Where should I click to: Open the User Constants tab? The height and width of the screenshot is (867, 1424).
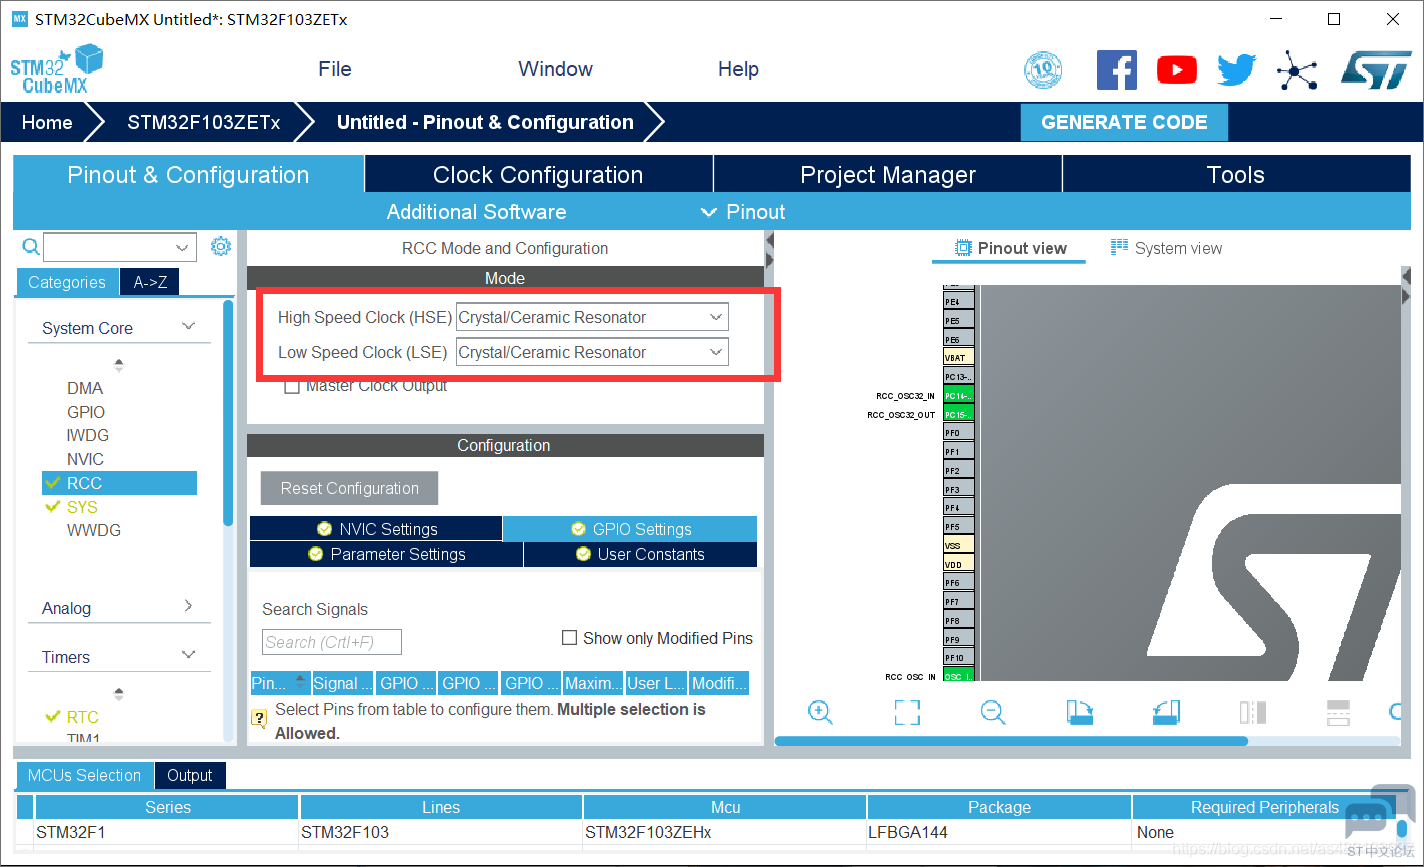(640, 554)
